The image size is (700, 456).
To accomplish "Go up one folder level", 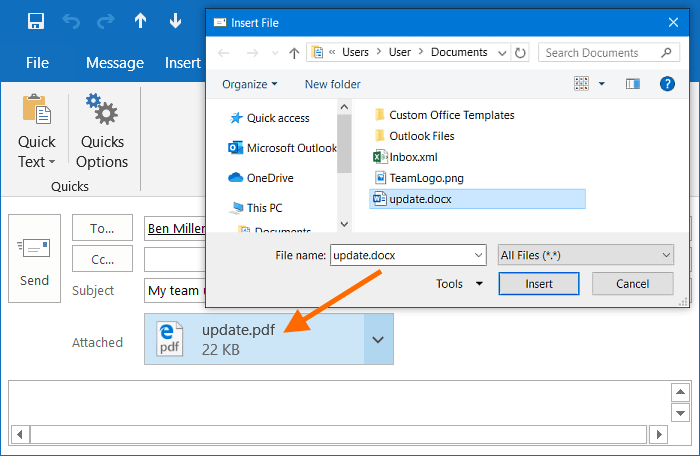I will pyautogui.click(x=294, y=53).
